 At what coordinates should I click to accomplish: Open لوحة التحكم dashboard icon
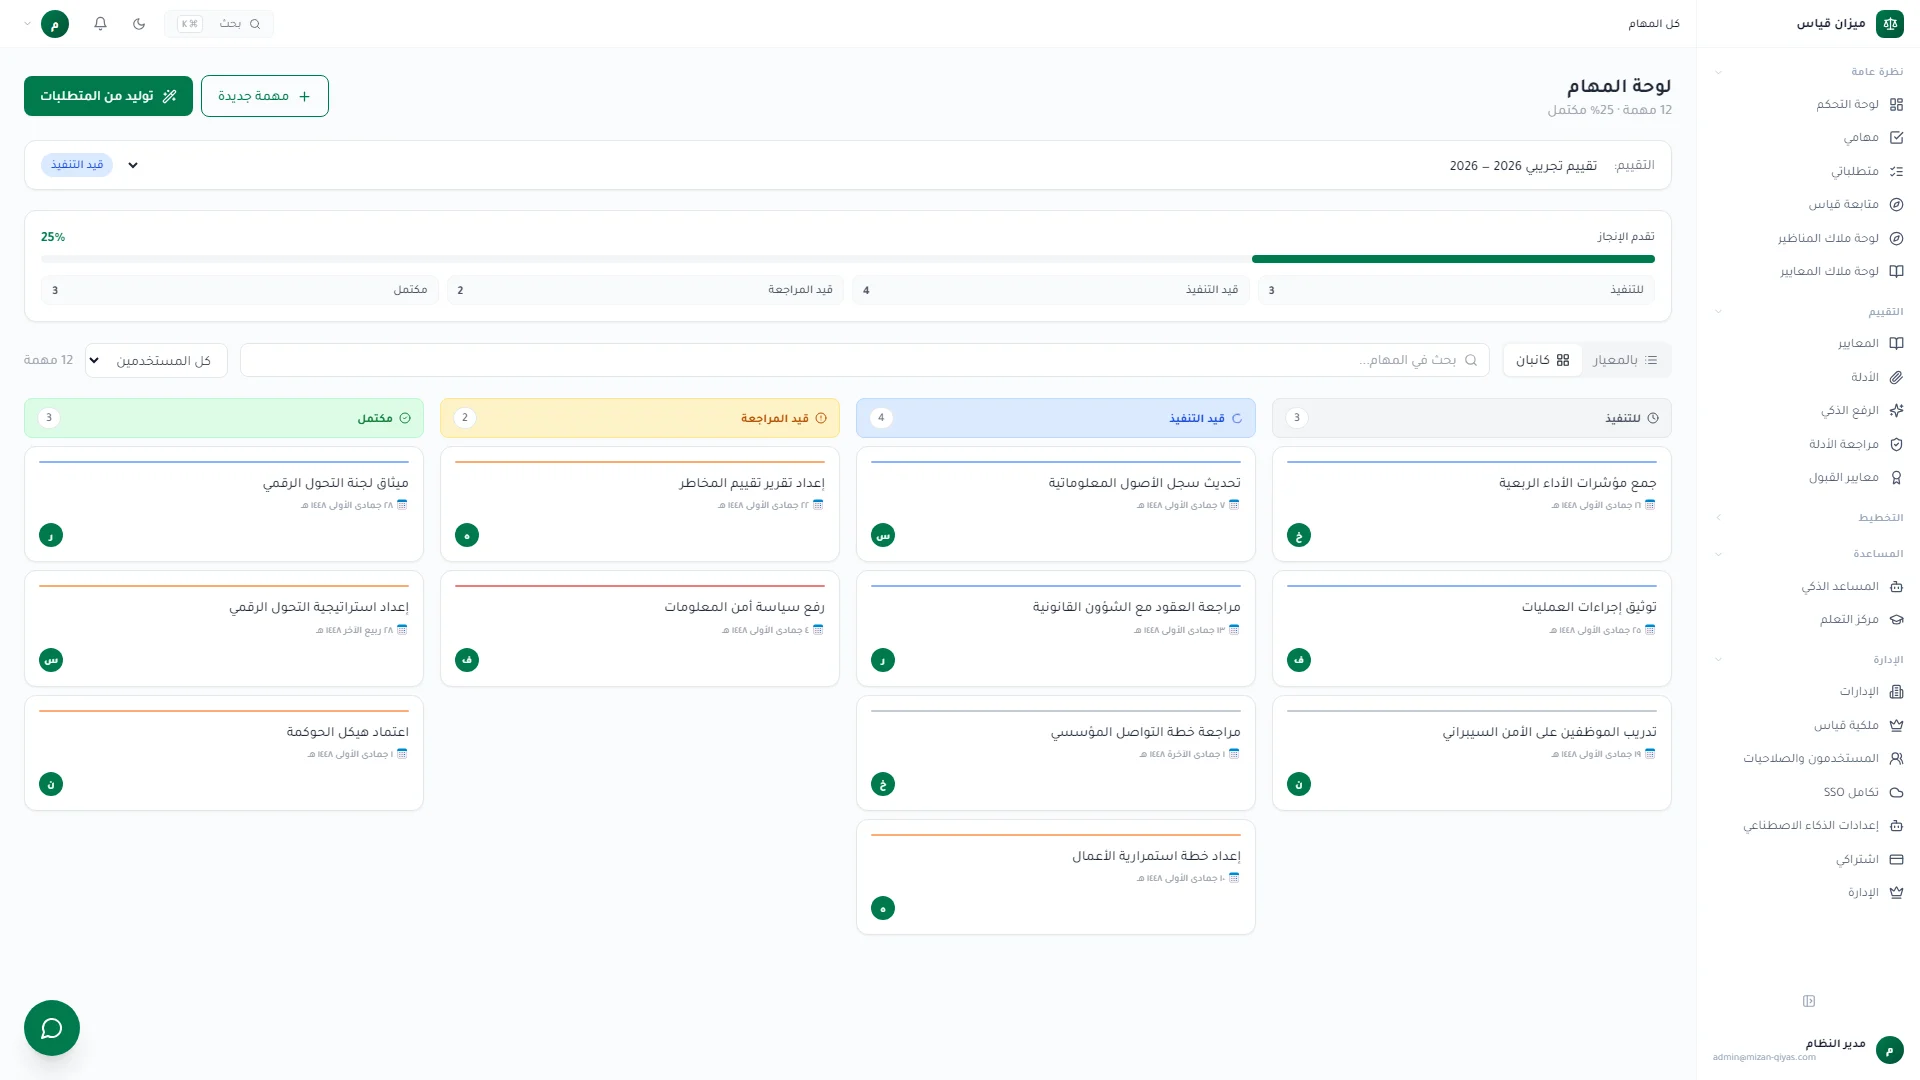point(1896,104)
